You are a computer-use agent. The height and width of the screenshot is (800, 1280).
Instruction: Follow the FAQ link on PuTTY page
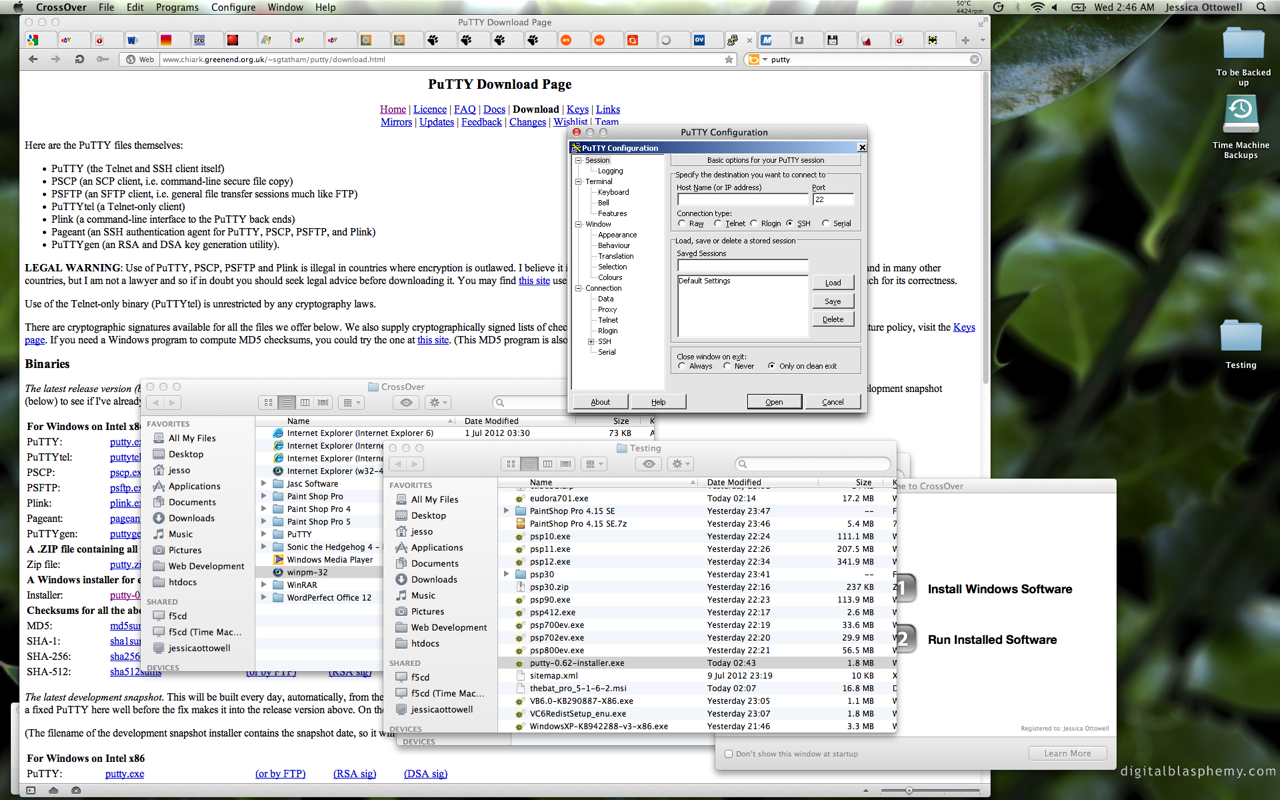tap(465, 110)
